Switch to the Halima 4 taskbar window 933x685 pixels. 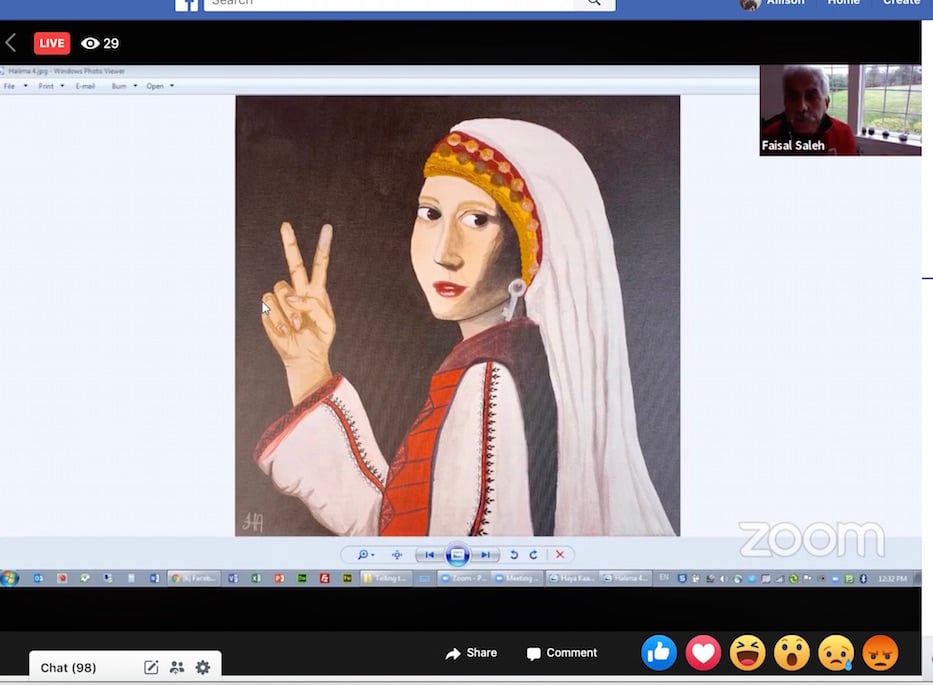[626, 578]
